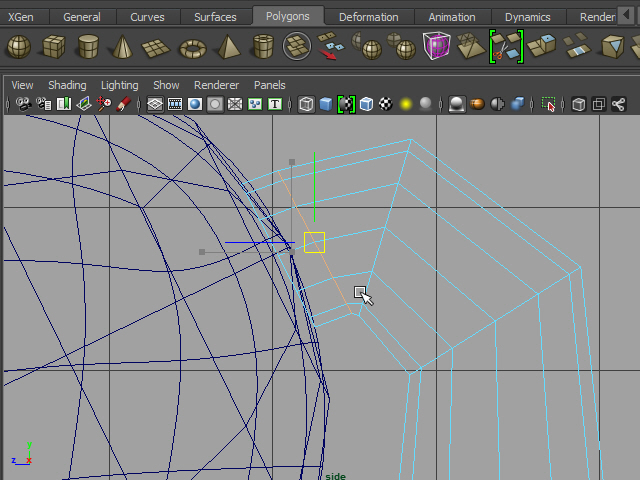This screenshot has height=480, width=640.
Task: Create a polygon pyramid from the shelf
Action: (229, 47)
